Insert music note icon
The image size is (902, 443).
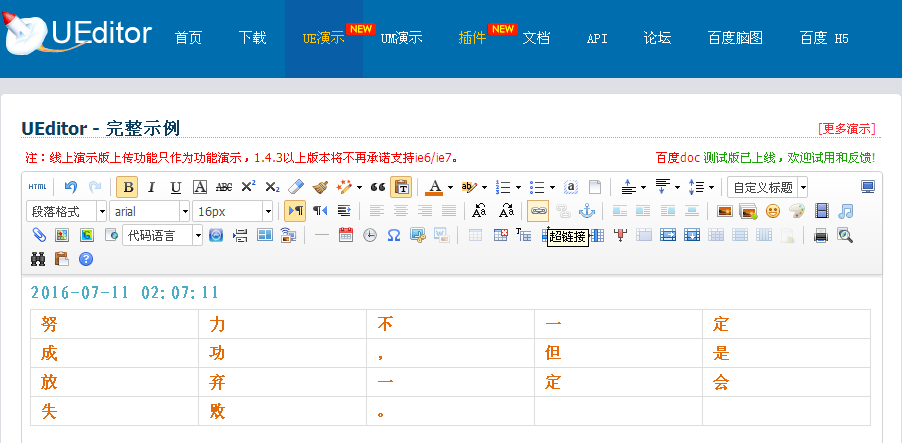click(x=846, y=211)
